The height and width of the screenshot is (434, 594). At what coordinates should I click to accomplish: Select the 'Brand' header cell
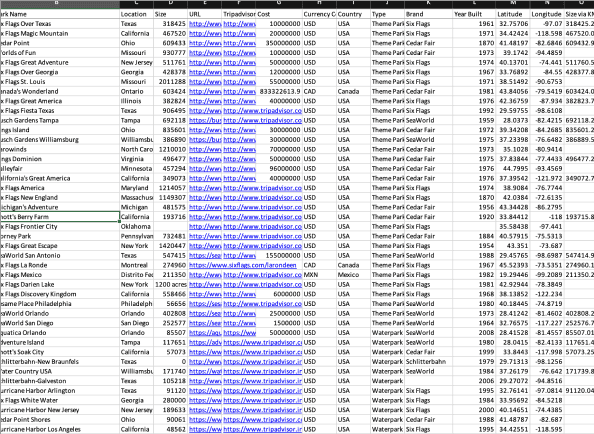tap(428, 14)
